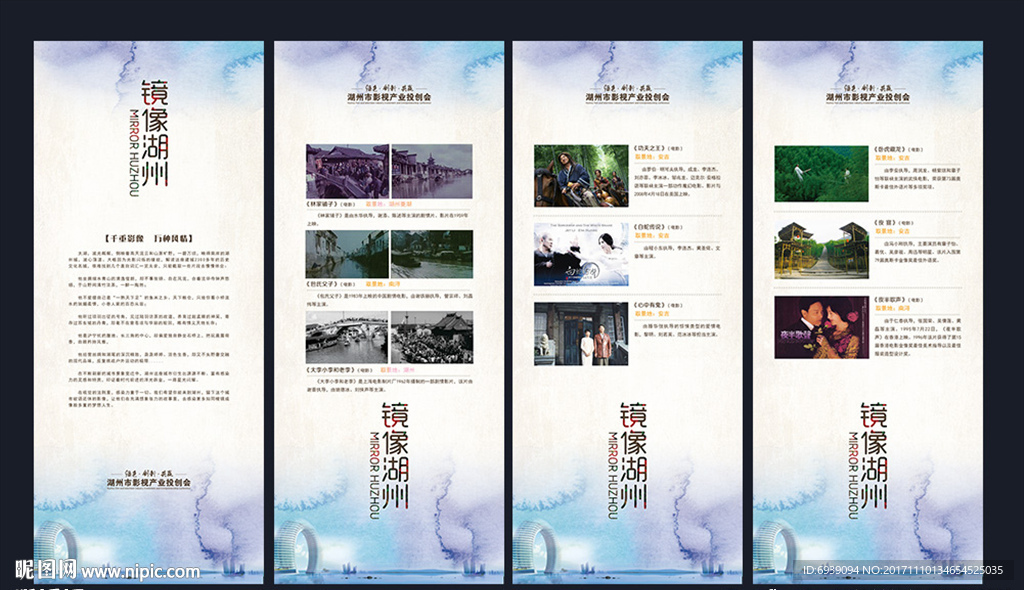Click the arch building illustration on the intro banner
This screenshot has height=590, width=1024.
(x=56, y=548)
